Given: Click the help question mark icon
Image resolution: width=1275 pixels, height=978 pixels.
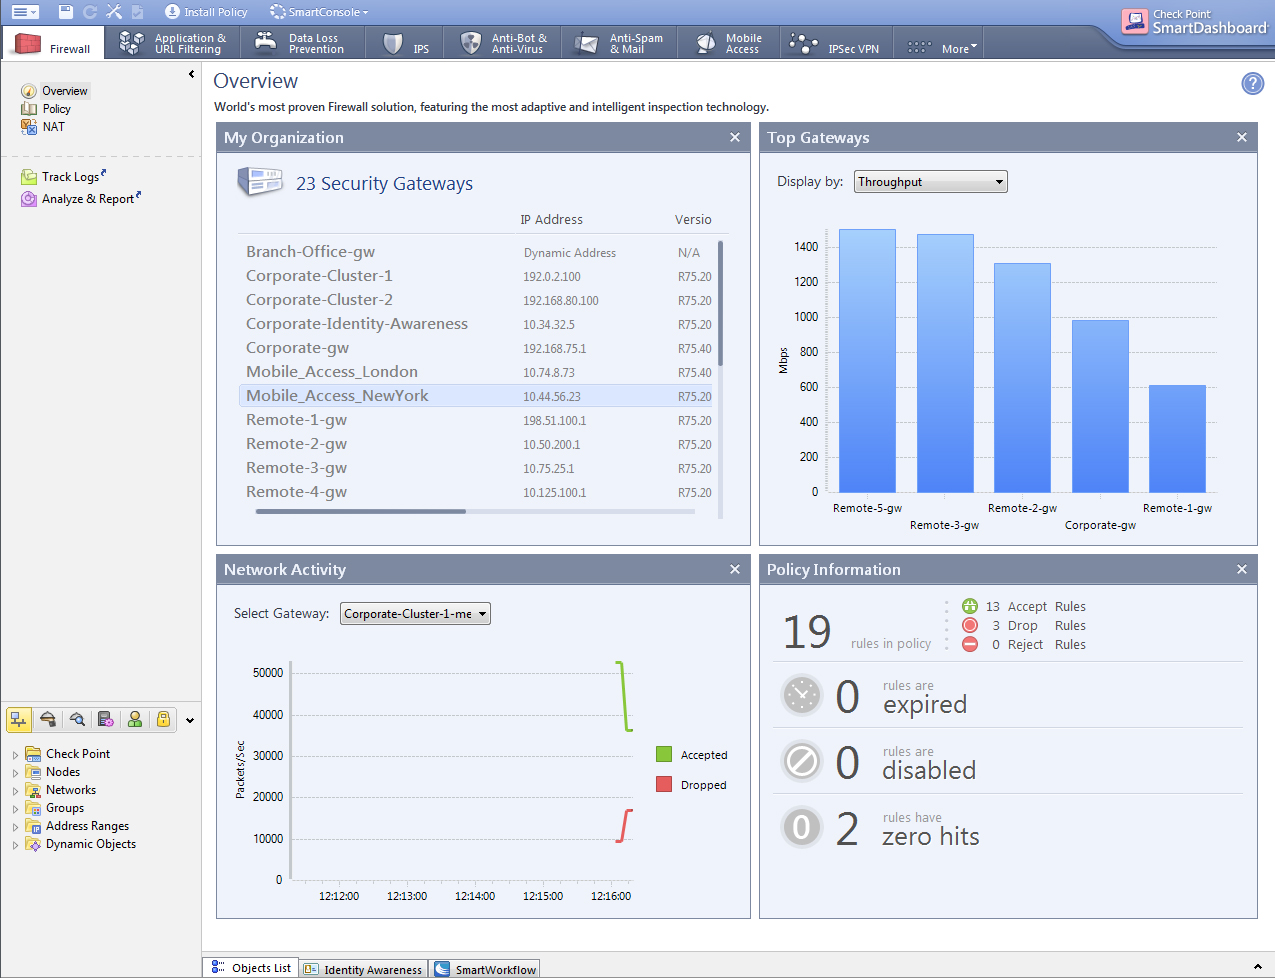Looking at the screenshot, I should [1252, 84].
